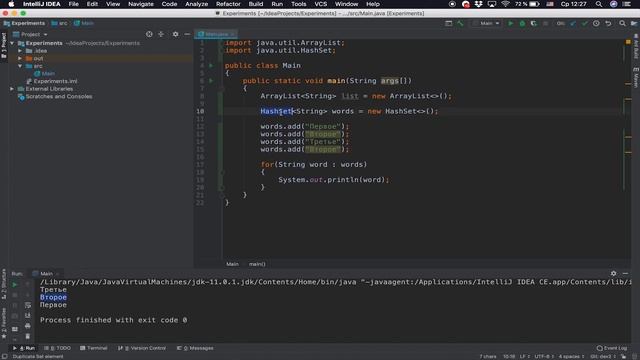Open the TODO tool window
This screenshot has height=360, width=640.
pyautogui.click(x=58, y=348)
